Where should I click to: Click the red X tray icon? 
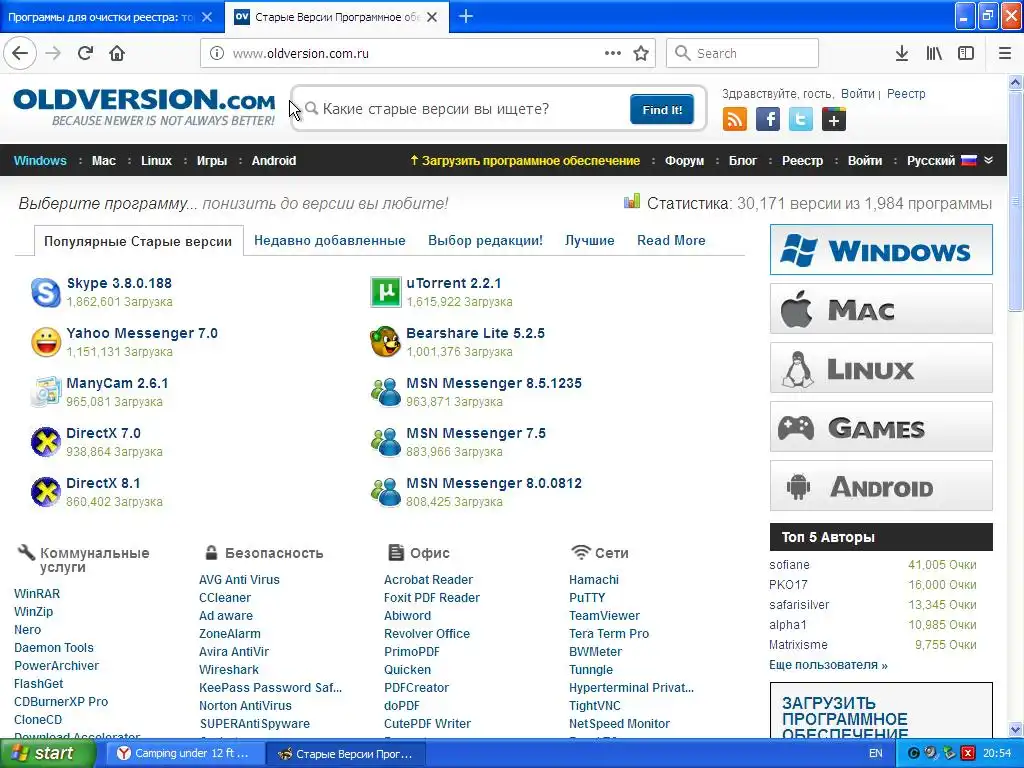[x=968, y=753]
